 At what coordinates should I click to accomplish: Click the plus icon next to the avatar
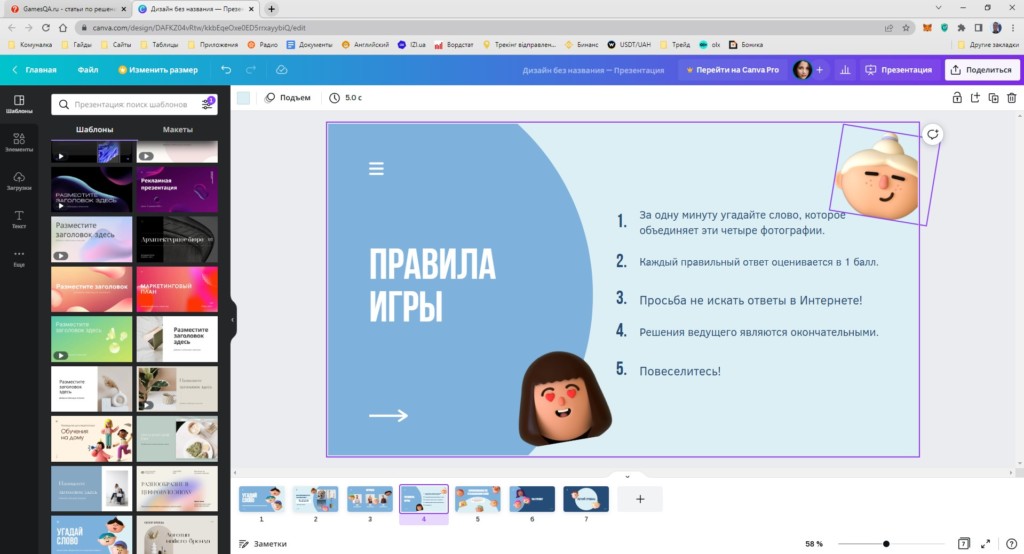(x=820, y=70)
